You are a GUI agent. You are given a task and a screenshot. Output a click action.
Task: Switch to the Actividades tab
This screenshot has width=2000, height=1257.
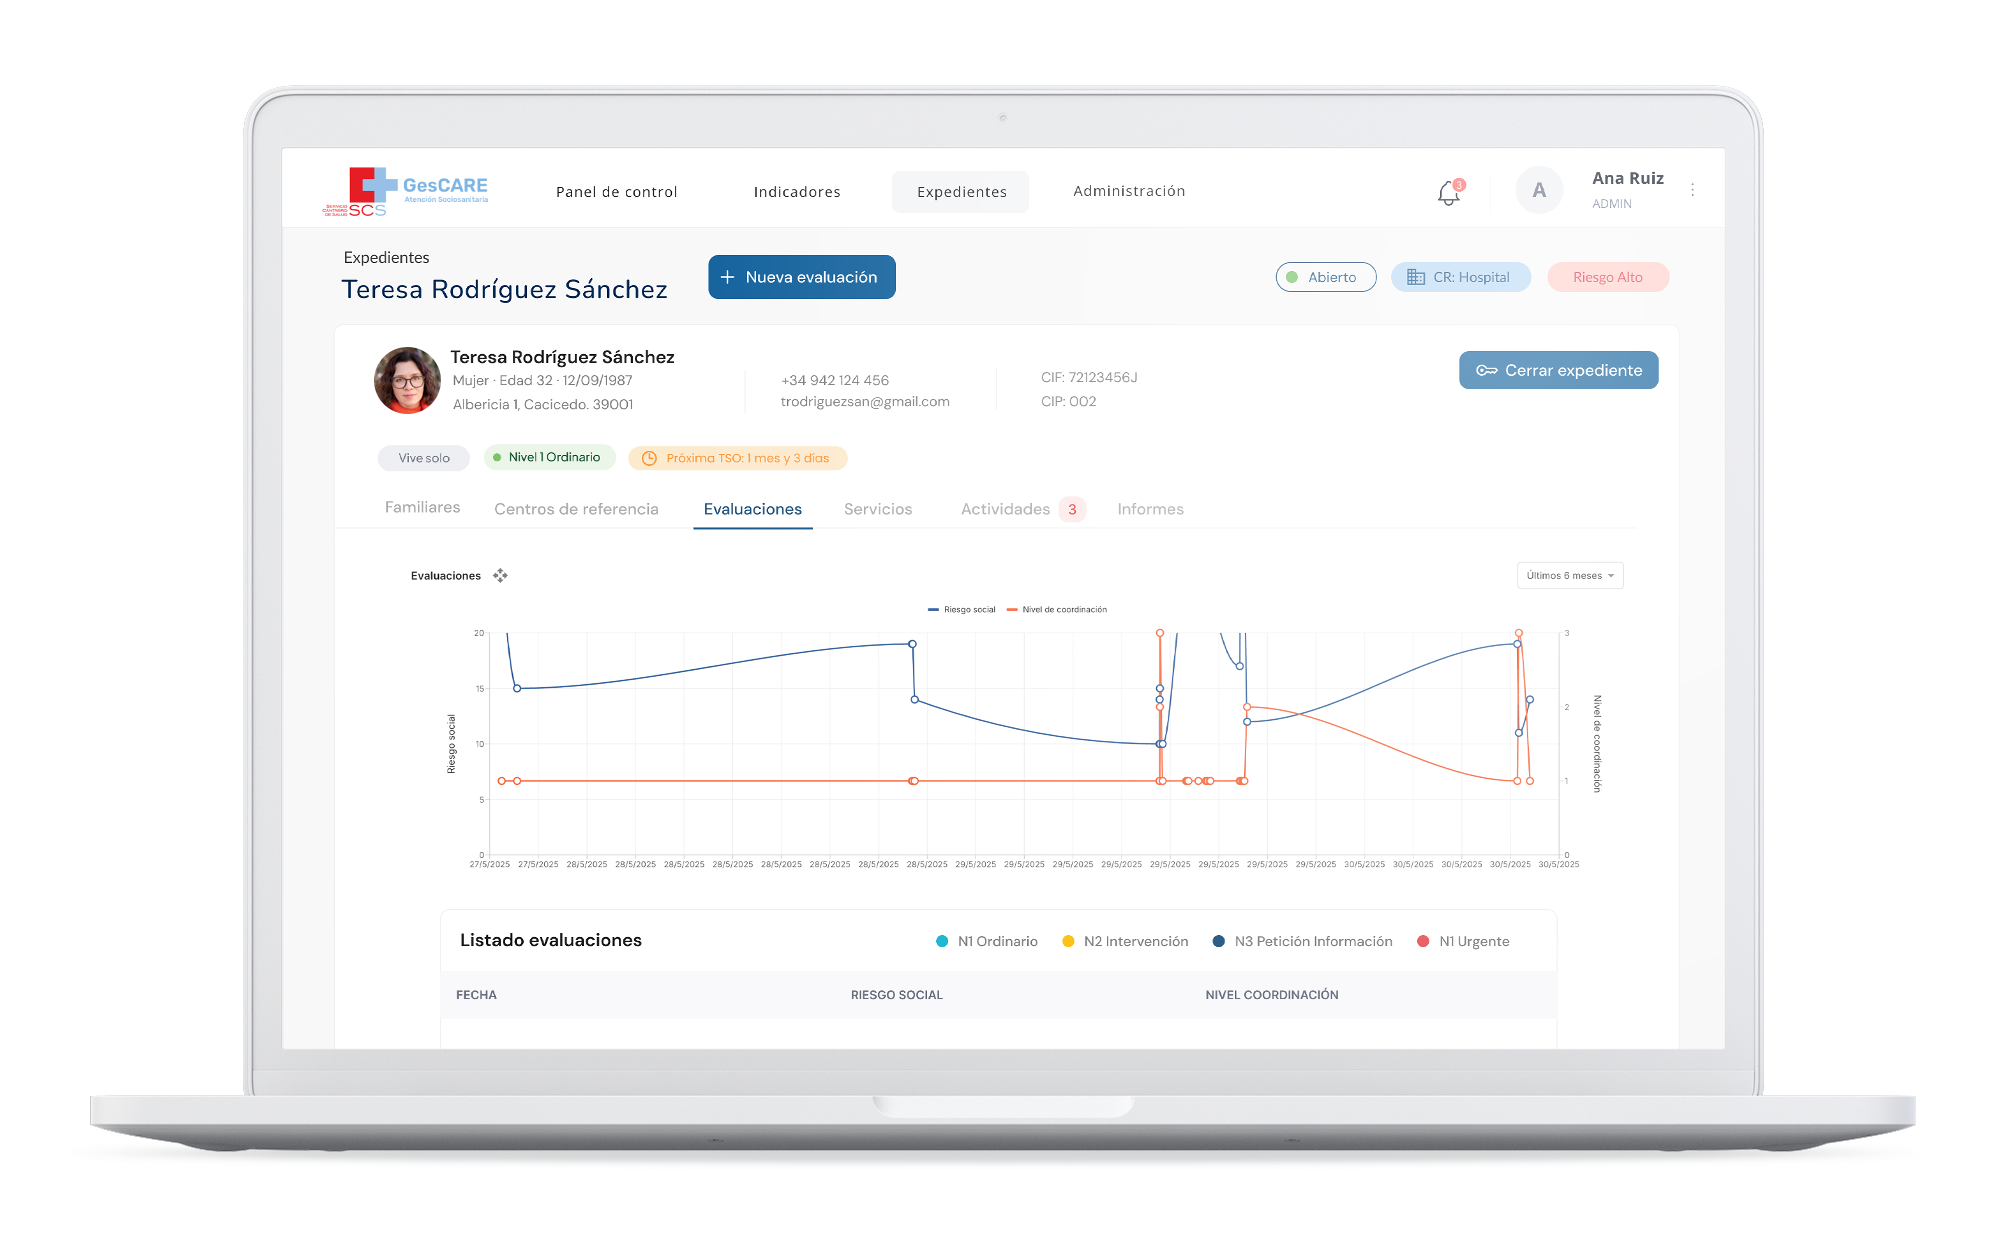1006,509
